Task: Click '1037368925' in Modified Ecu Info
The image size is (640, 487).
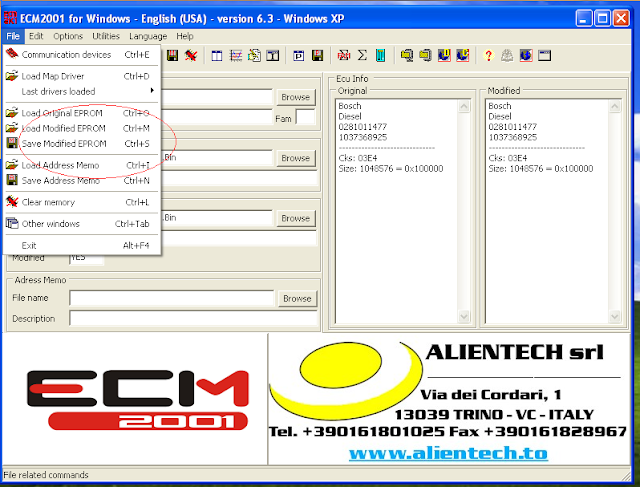Action: [513, 137]
